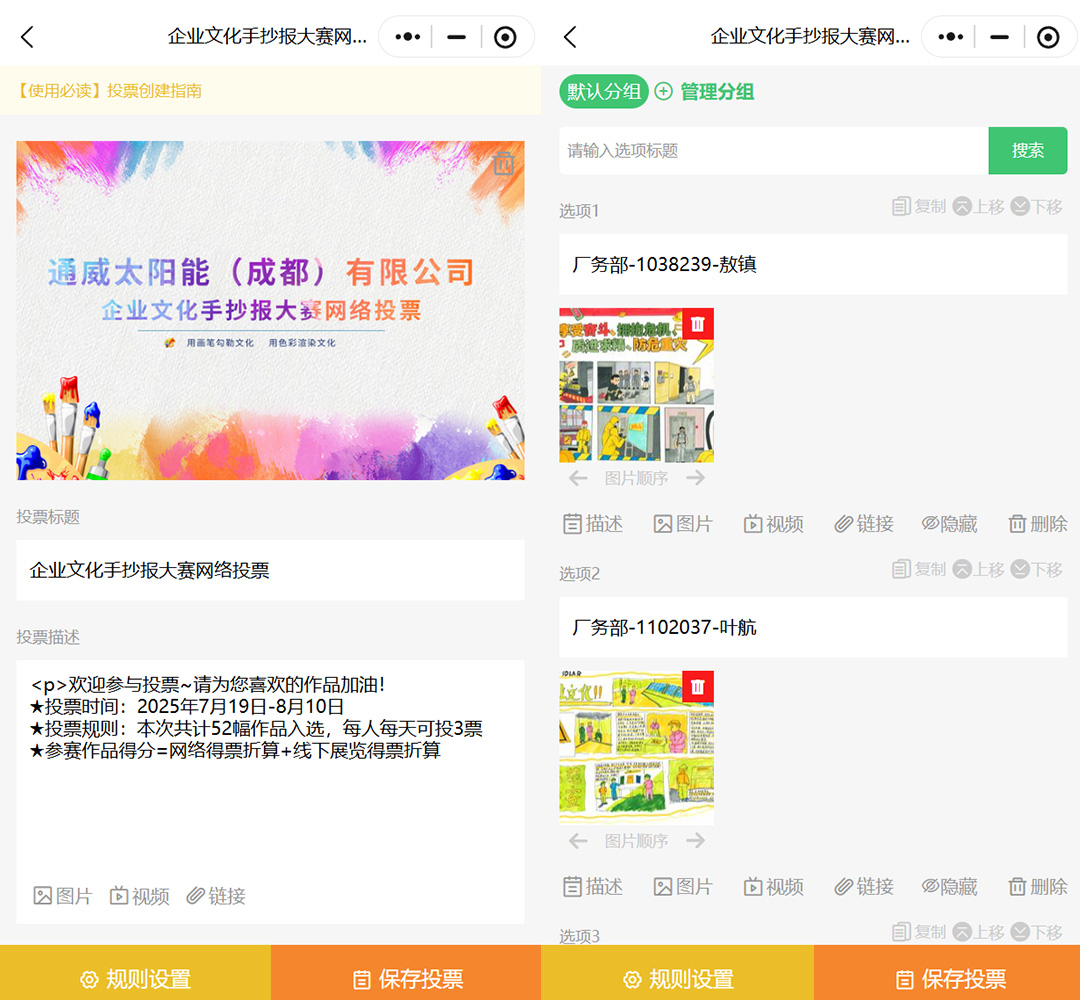1080x1000 pixels.
Task: Move the 选项1 image earlier with the left arrow
Action: click(578, 478)
